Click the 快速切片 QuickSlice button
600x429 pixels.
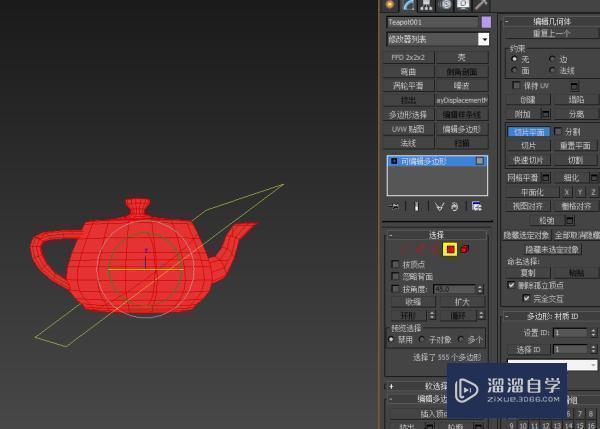[528, 160]
